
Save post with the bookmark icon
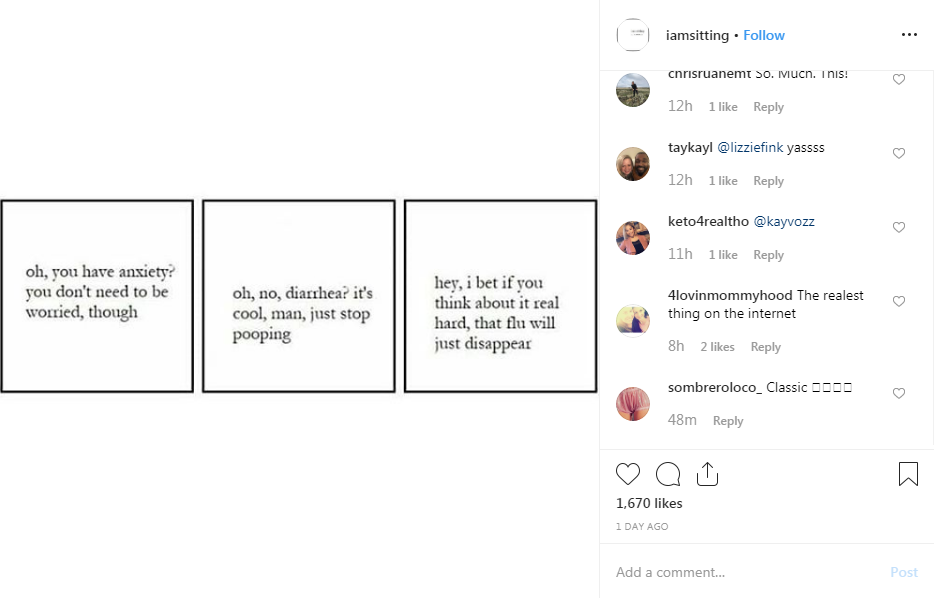coord(908,474)
